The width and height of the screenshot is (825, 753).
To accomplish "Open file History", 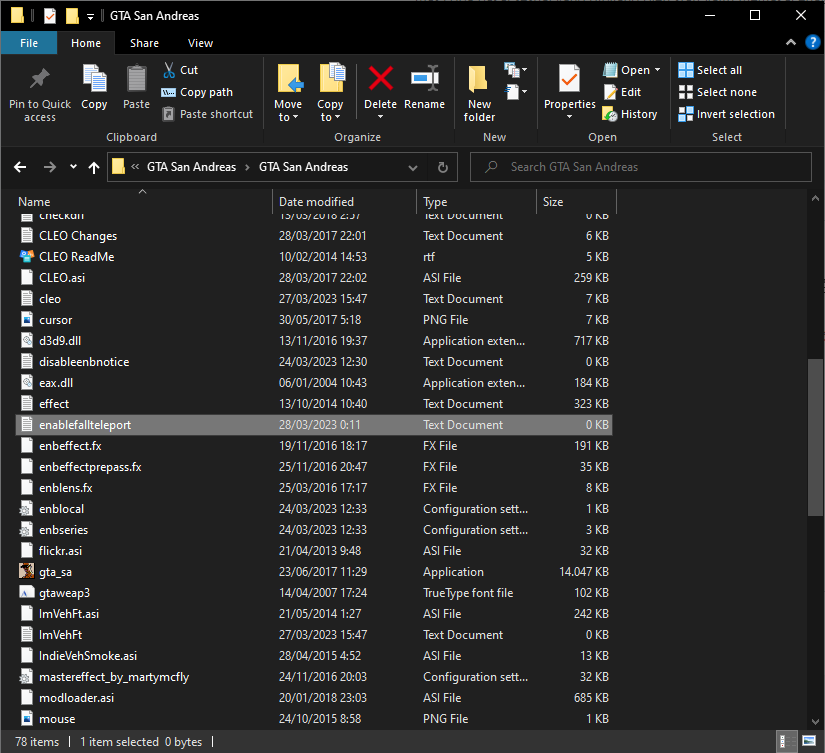I will (630, 114).
